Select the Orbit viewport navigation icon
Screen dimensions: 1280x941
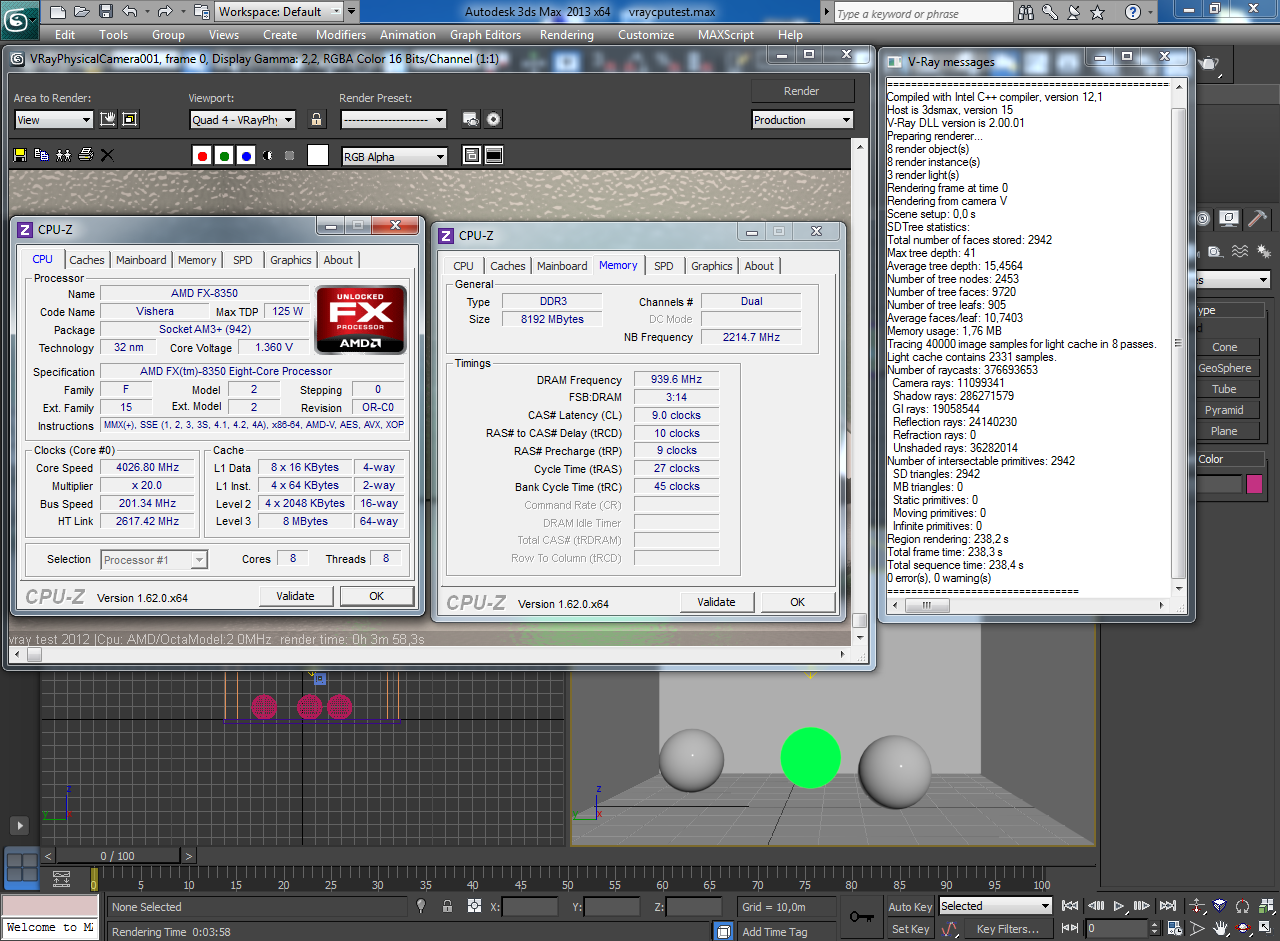[1242, 929]
